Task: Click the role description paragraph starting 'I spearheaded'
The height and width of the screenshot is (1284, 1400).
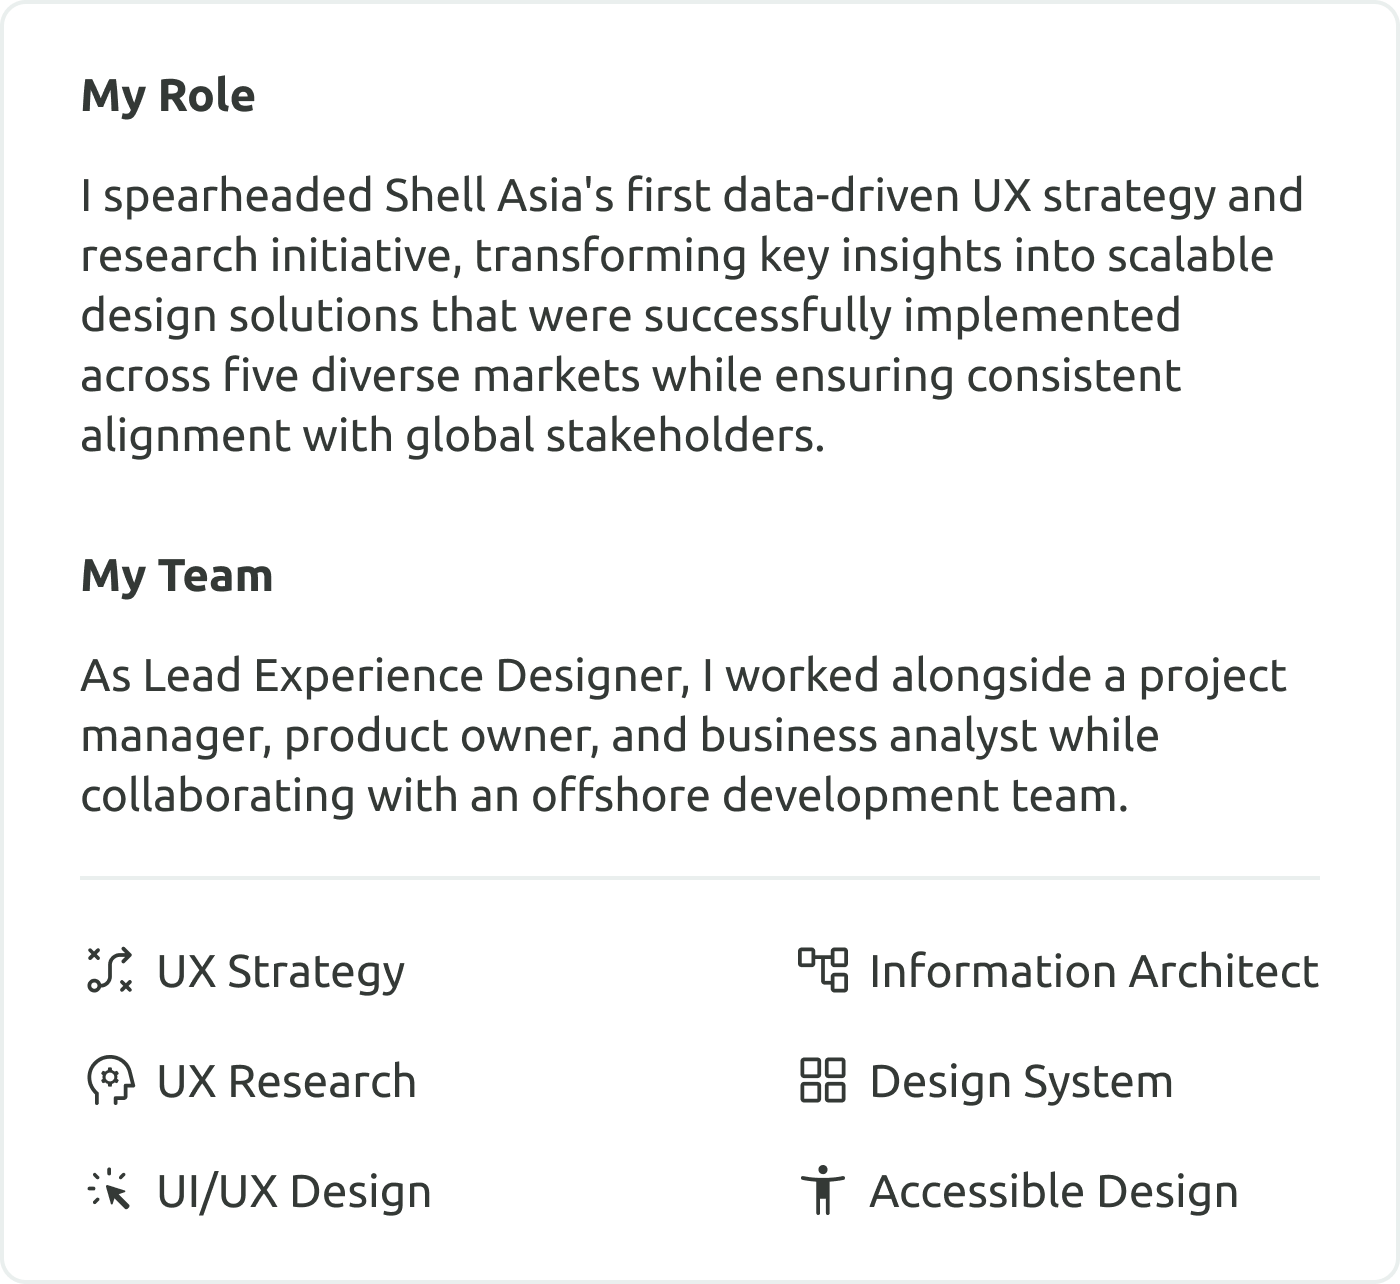Action: [x=690, y=315]
